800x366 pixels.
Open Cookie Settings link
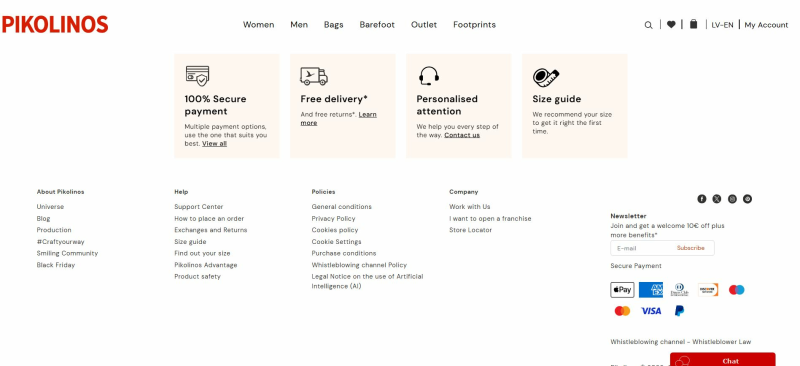pyautogui.click(x=336, y=242)
